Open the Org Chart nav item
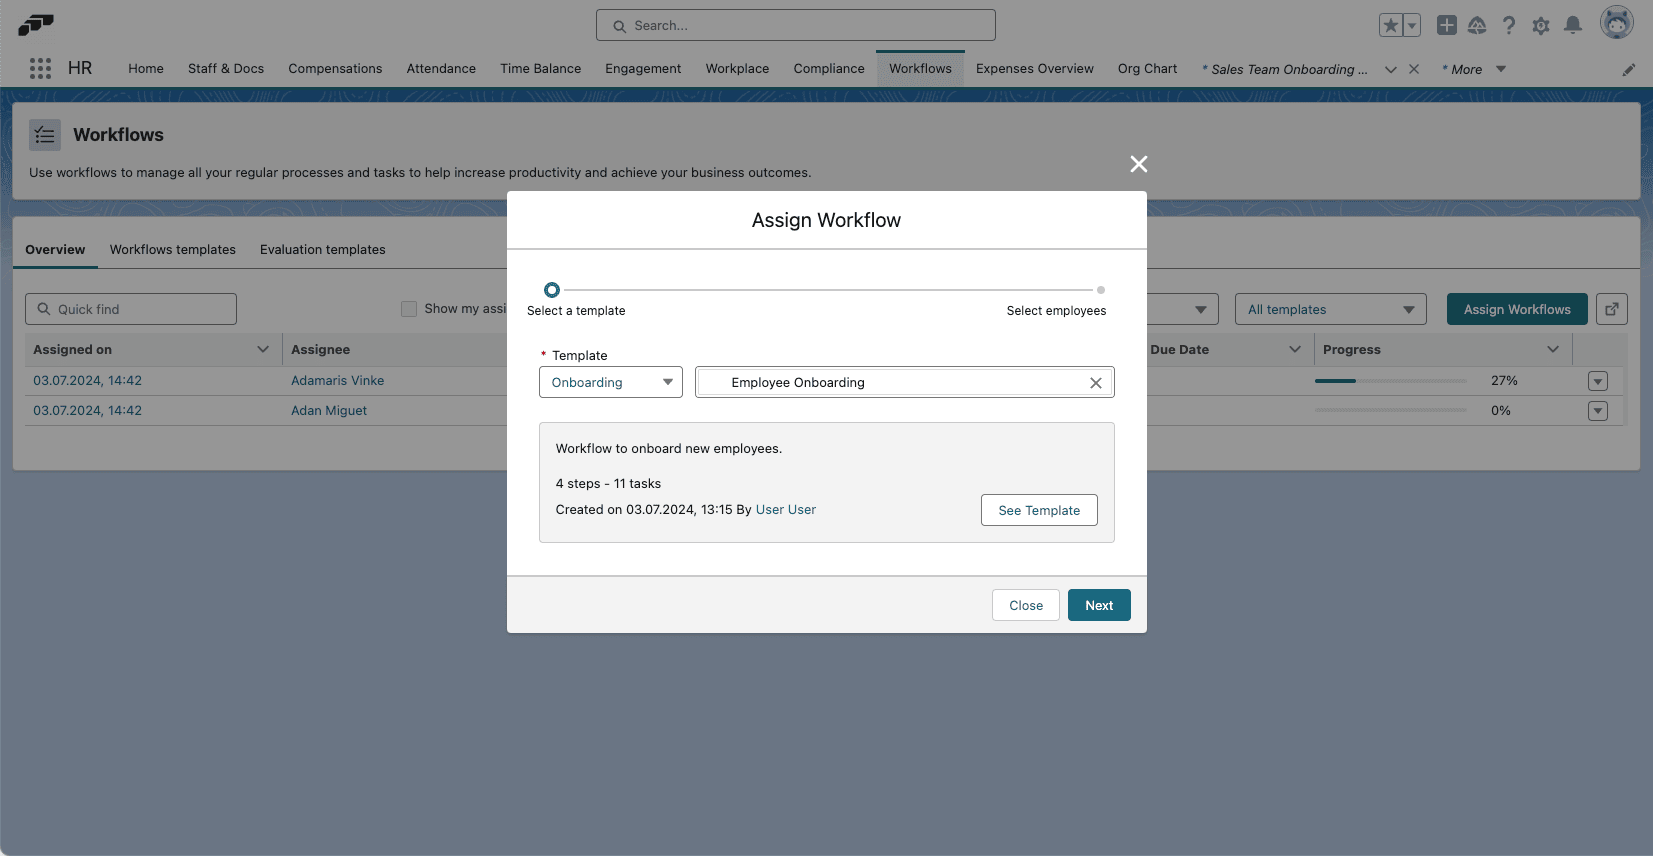The height and width of the screenshot is (856, 1653). [x=1147, y=69]
